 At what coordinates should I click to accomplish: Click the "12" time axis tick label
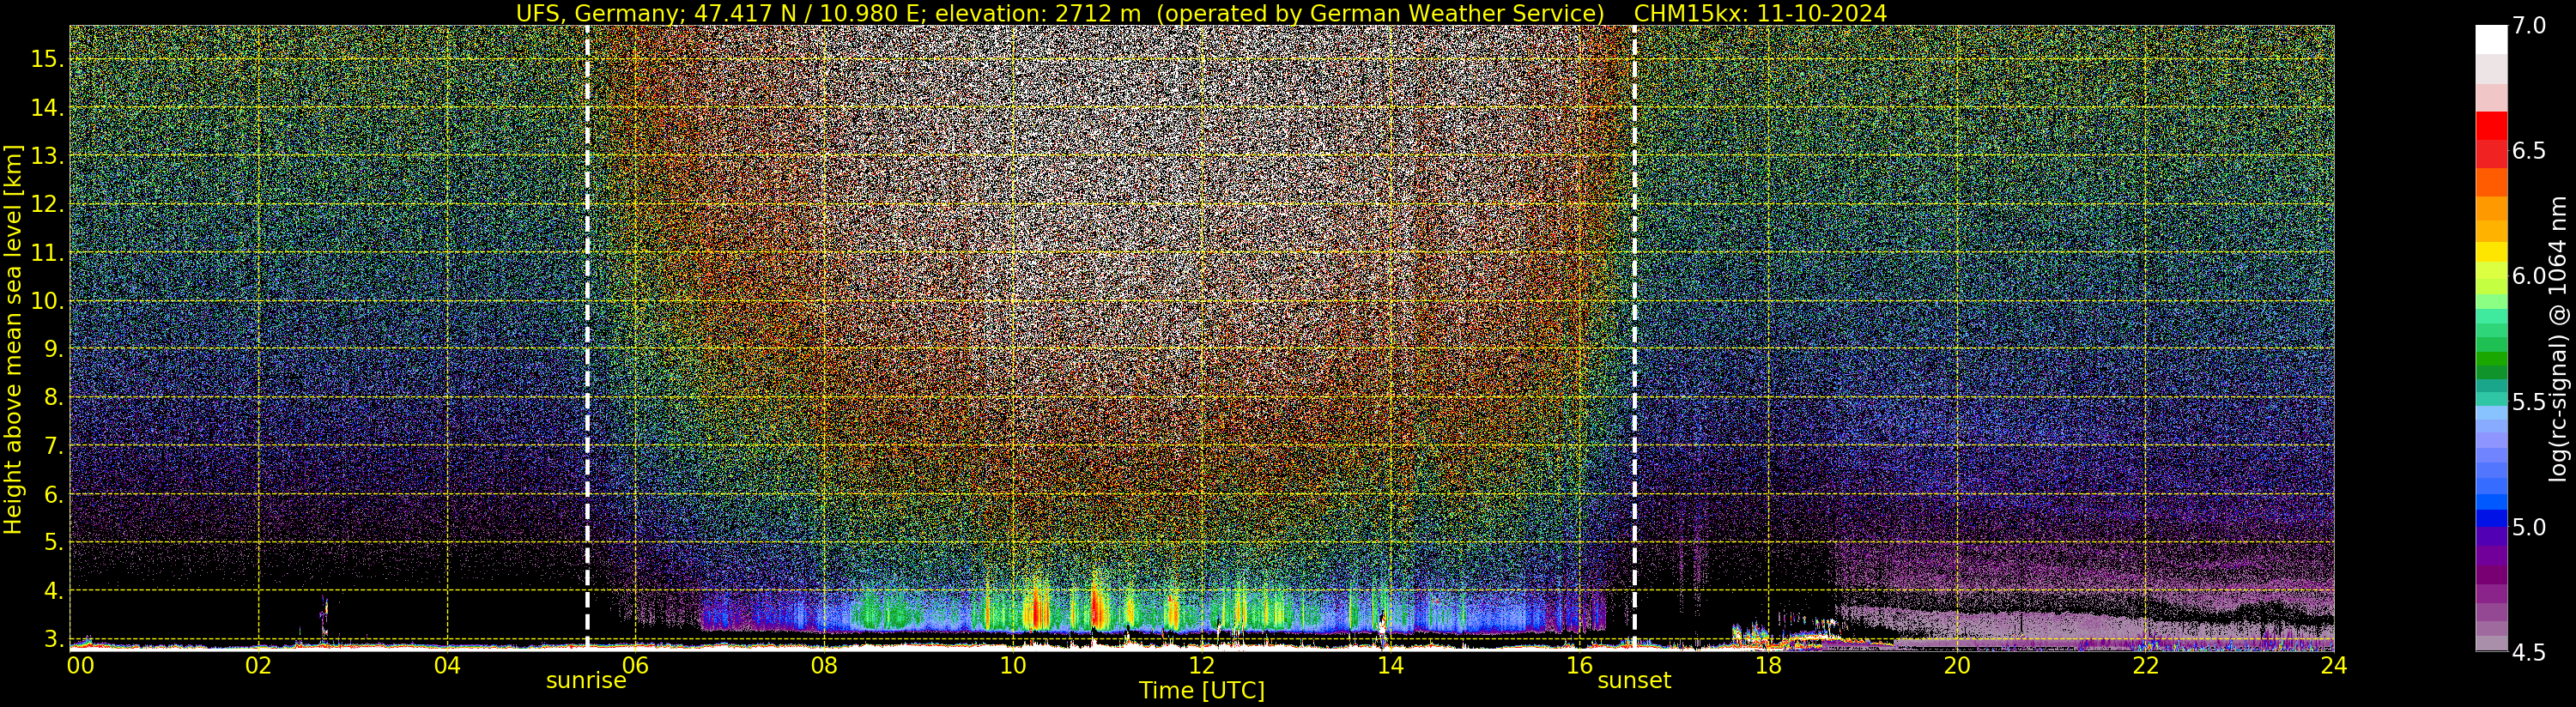tap(1202, 665)
